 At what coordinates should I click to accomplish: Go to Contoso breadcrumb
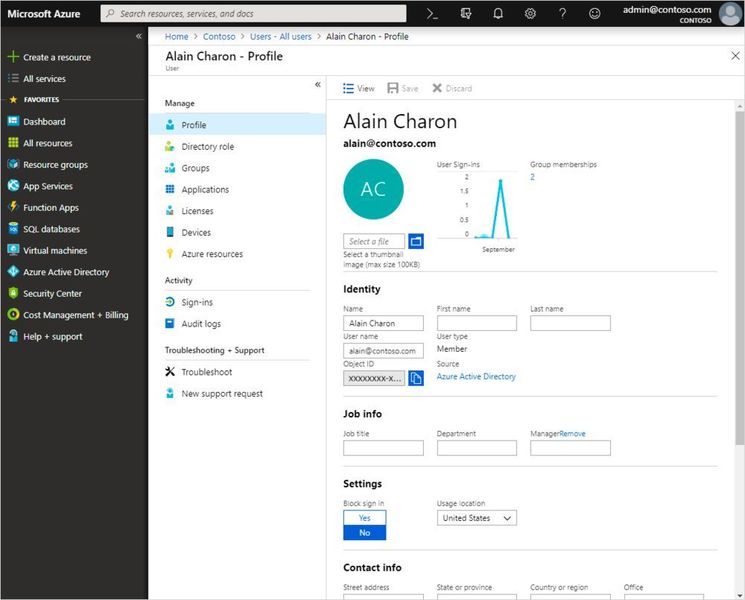click(219, 37)
